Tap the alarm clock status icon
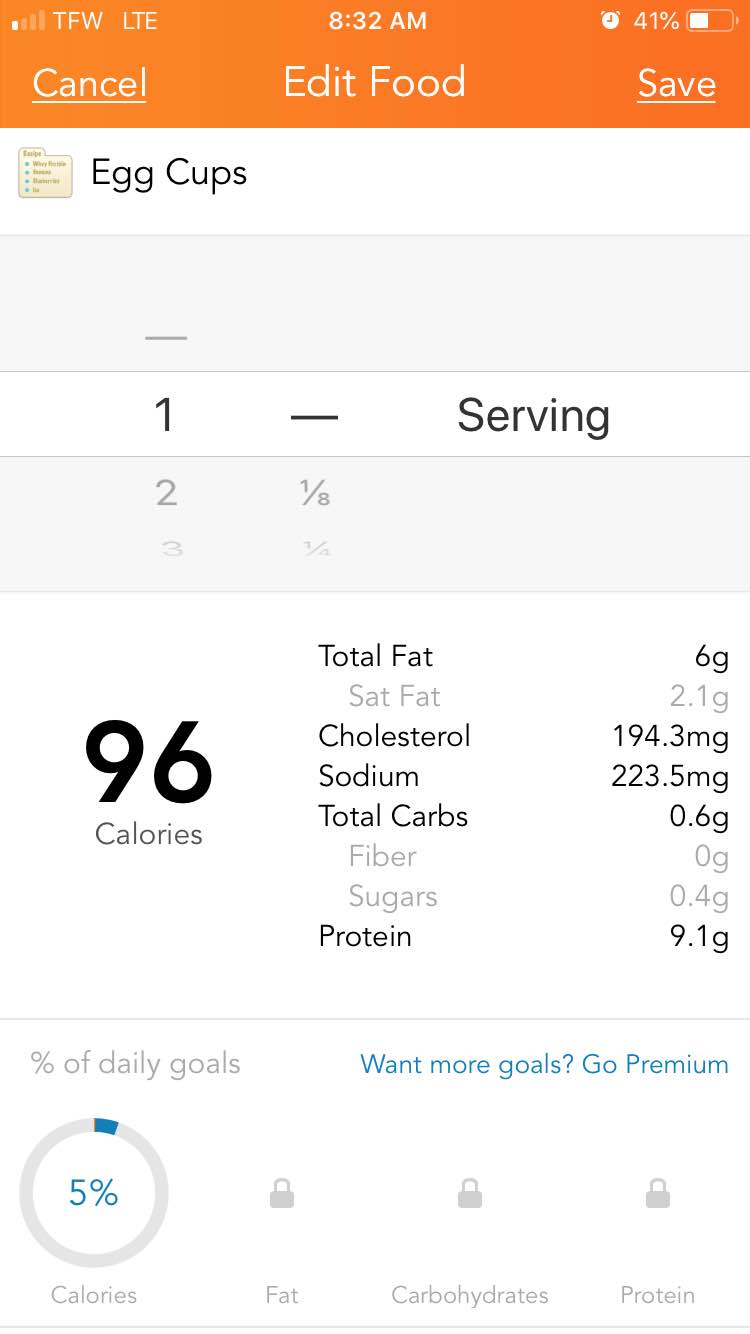This screenshot has width=750, height=1334. coord(610,21)
